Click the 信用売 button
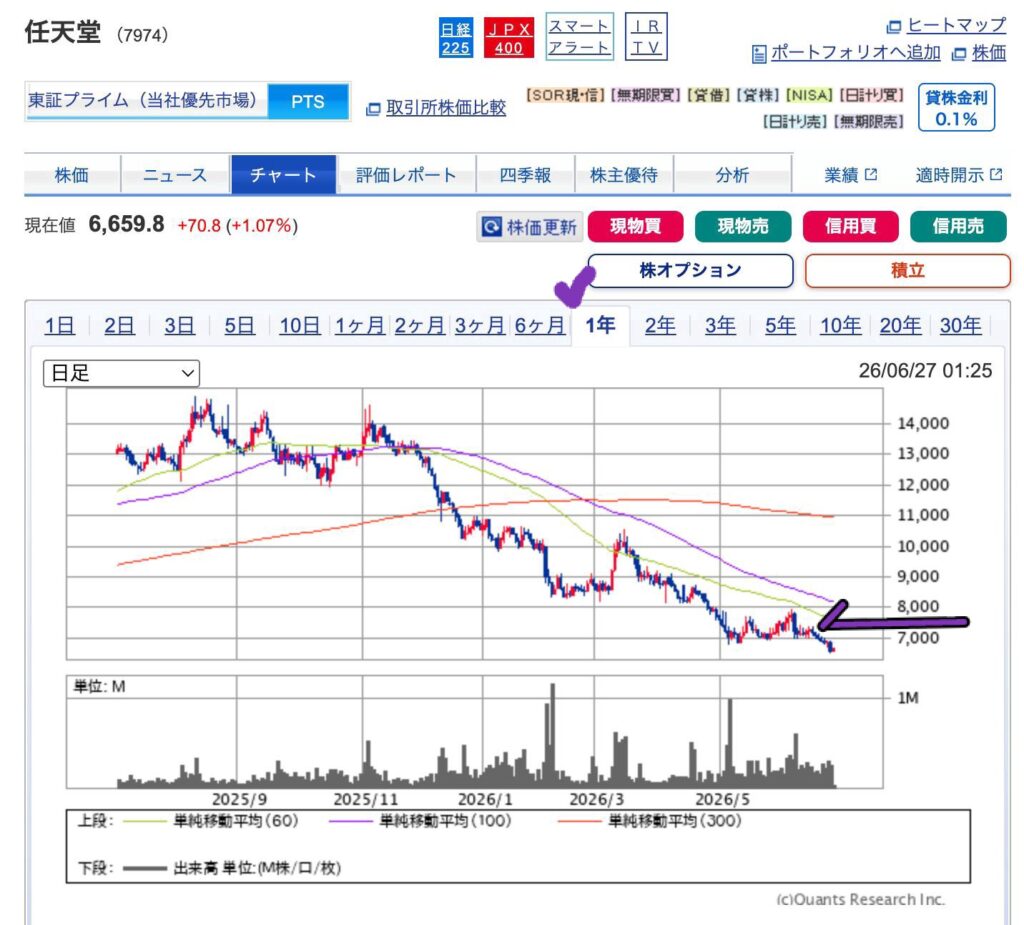Viewport: 1024px width, 925px height. [958, 227]
